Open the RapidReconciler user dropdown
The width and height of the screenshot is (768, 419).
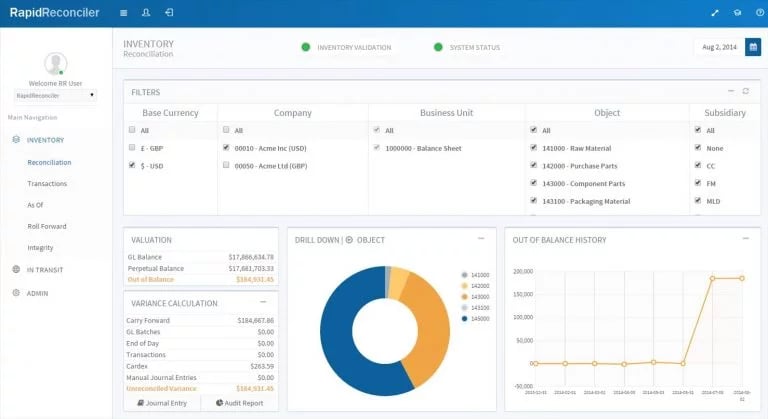click(56, 95)
